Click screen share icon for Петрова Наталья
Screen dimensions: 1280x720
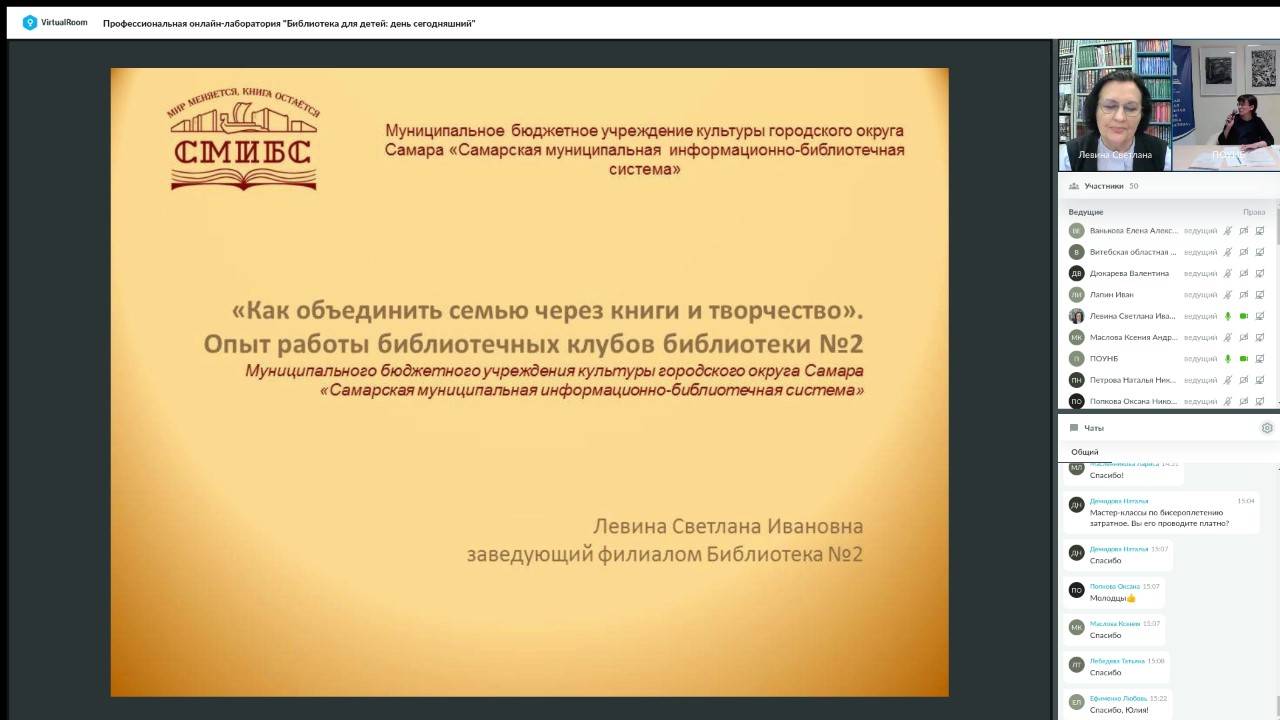click(x=1260, y=380)
